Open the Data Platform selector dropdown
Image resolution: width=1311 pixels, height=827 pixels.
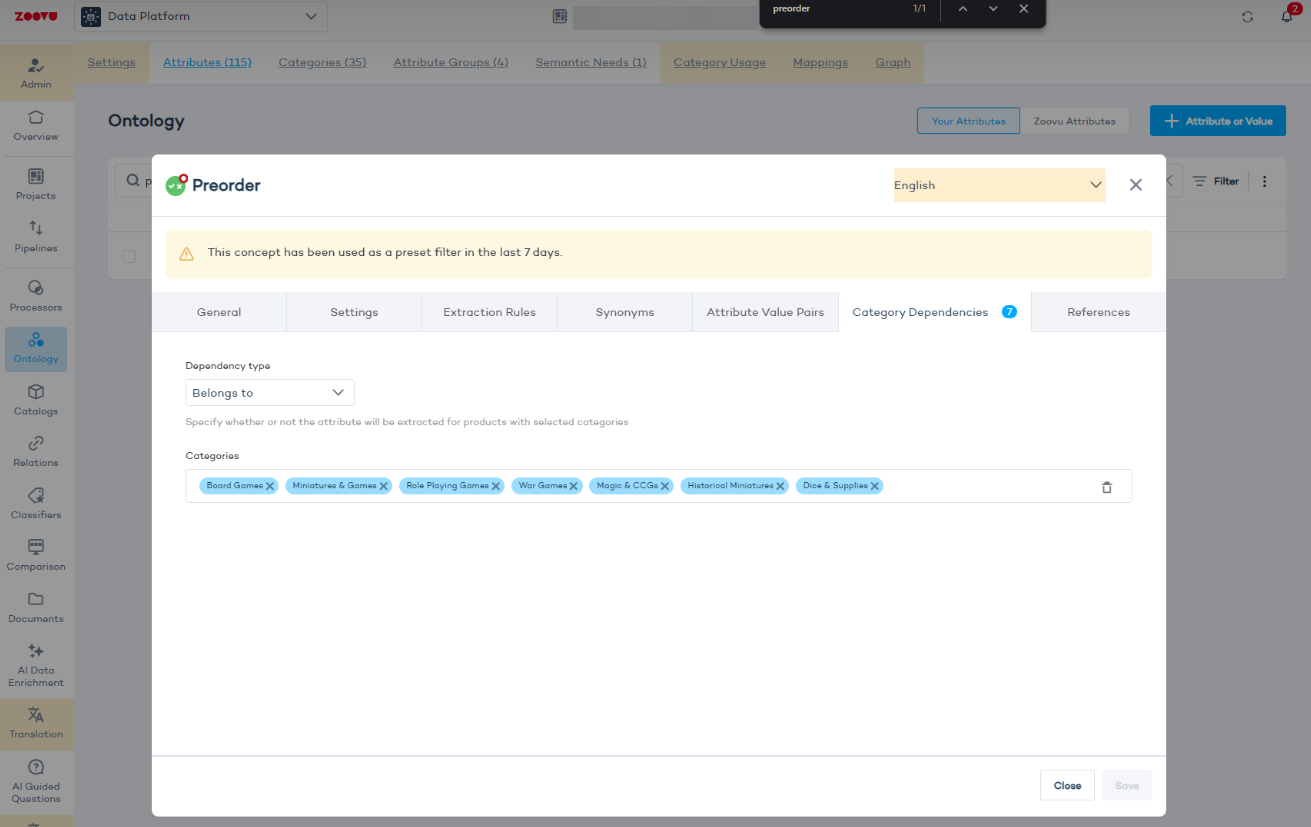(x=201, y=16)
